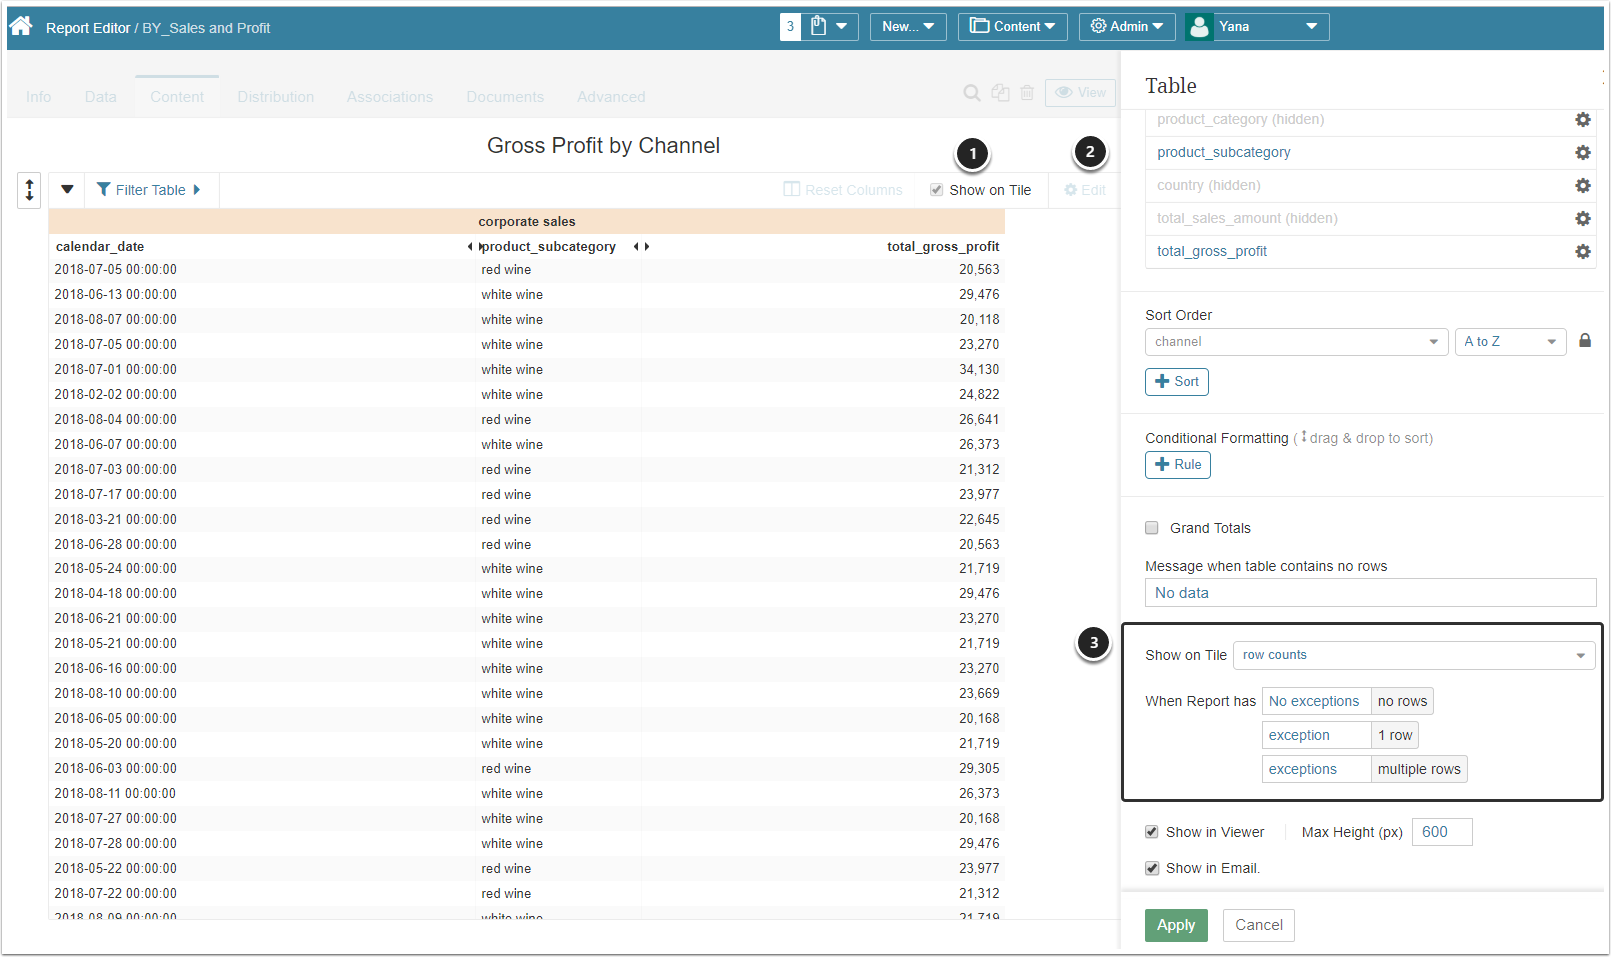This screenshot has width=1611, height=957.
Task: Add a conditional formatting Rule
Action: [1177, 465]
